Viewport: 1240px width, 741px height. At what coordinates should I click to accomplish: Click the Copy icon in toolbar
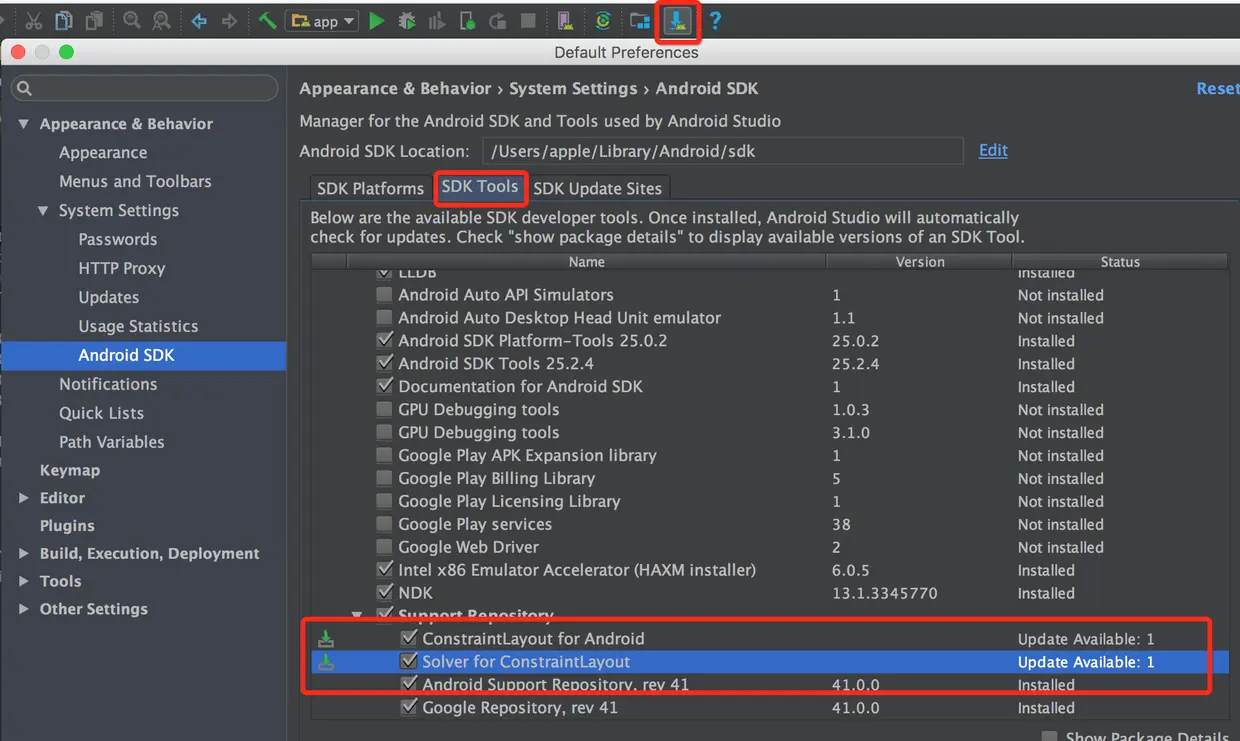coord(63,21)
